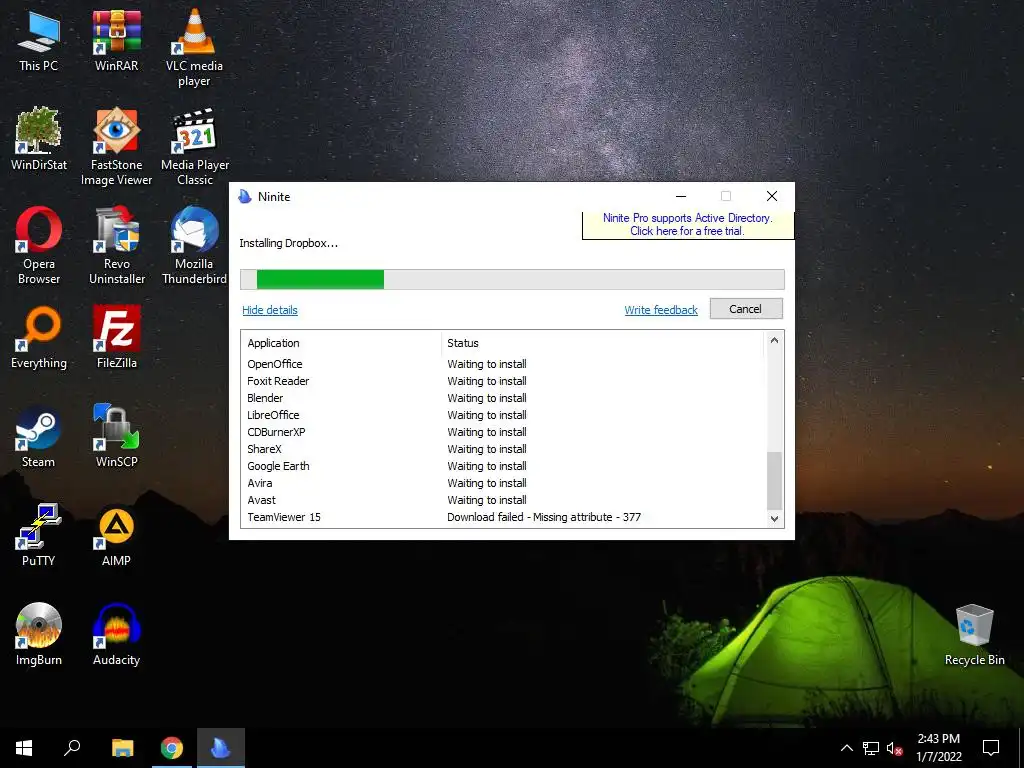Open AIMP player shortcut
1024x768 pixels.
click(x=116, y=536)
